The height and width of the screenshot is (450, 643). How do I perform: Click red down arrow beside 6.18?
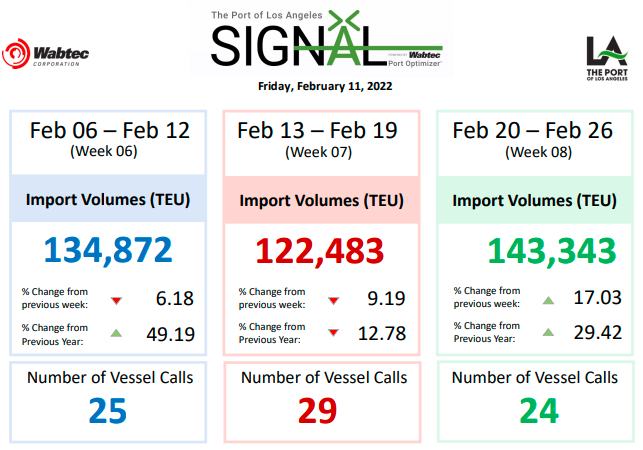pyautogui.click(x=116, y=300)
